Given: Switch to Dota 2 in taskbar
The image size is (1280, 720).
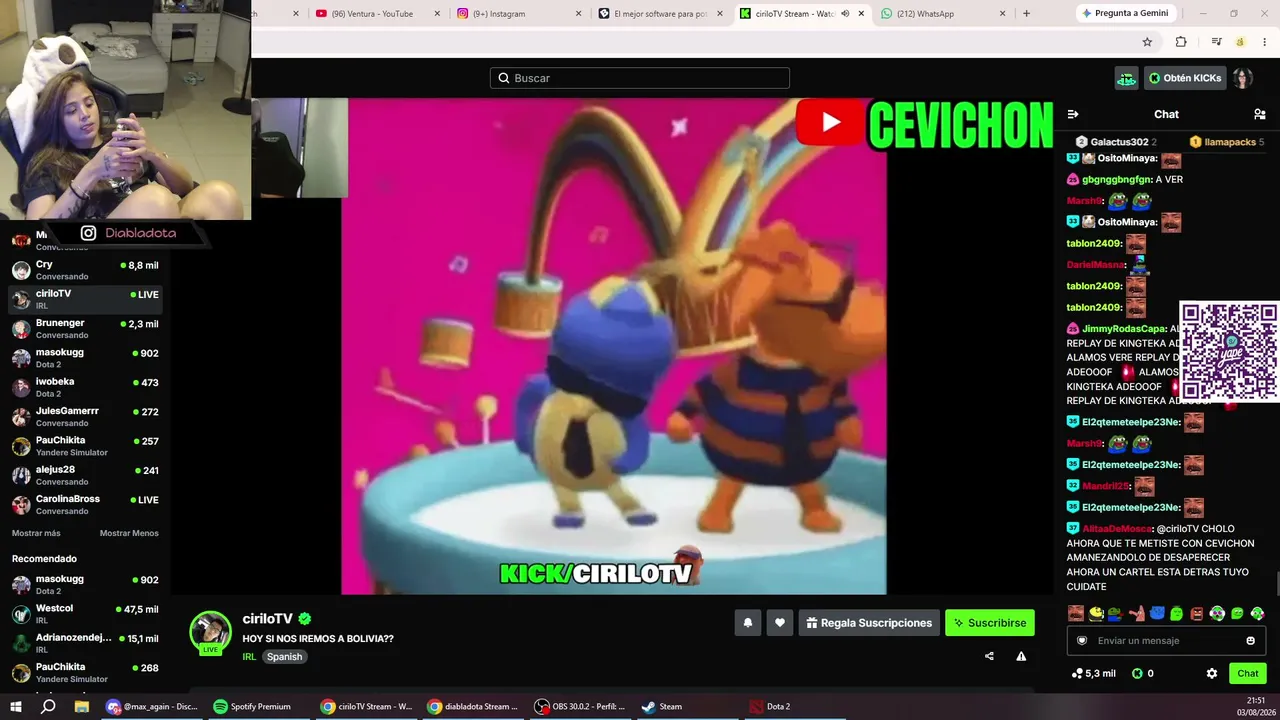Looking at the screenshot, I should (x=770, y=707).
